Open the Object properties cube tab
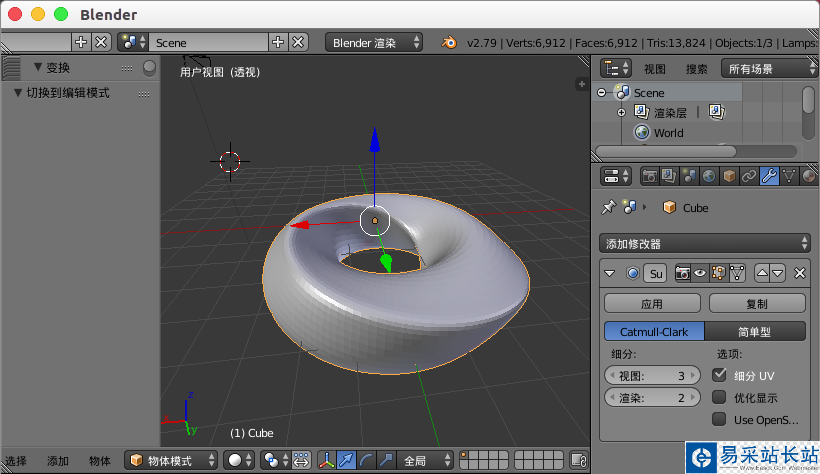 click(728, 176)
